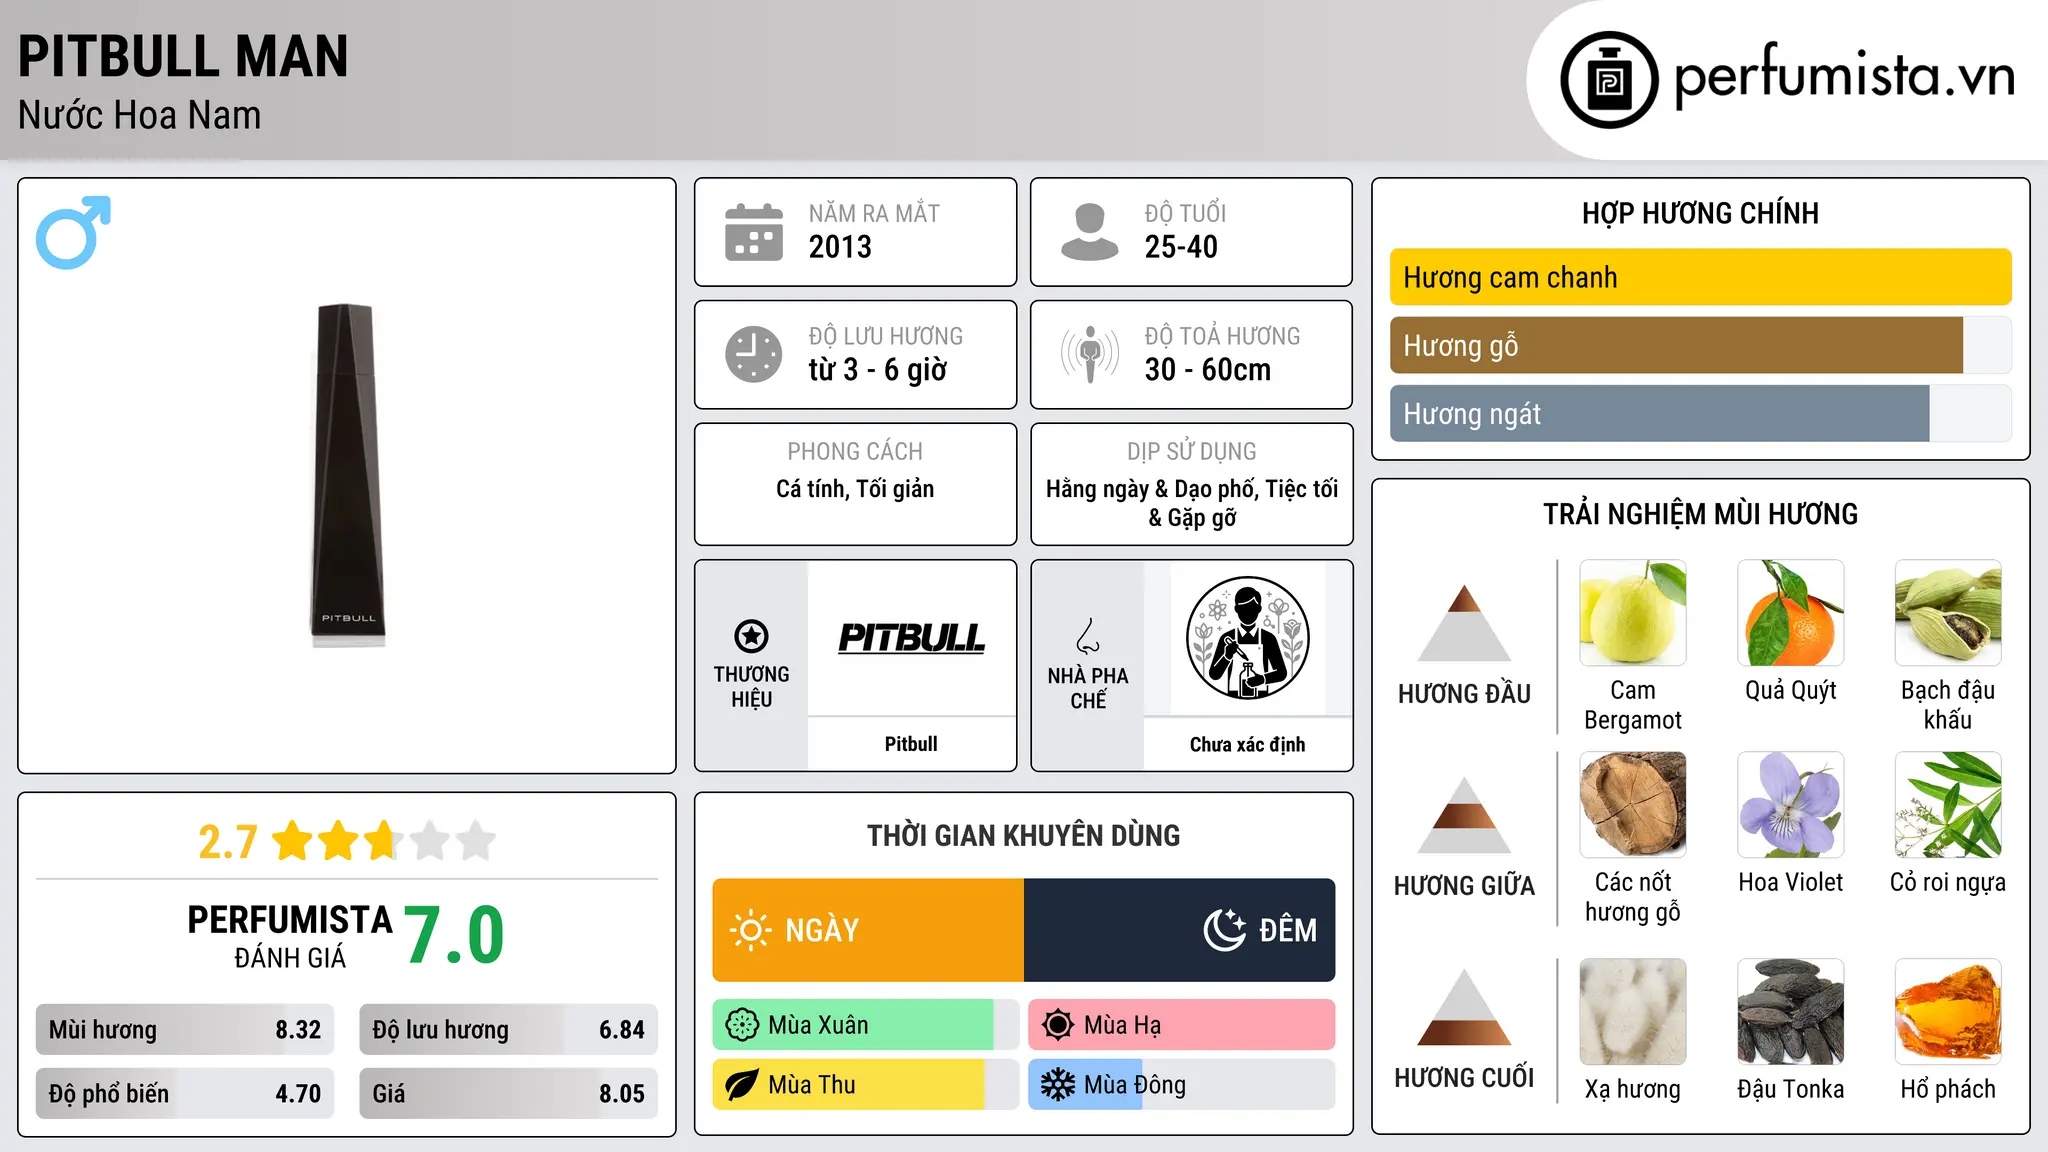Screen dimensions: 2048x1152
Task: Click the Dịp sử dụng occasions text
Action: 1192,503
